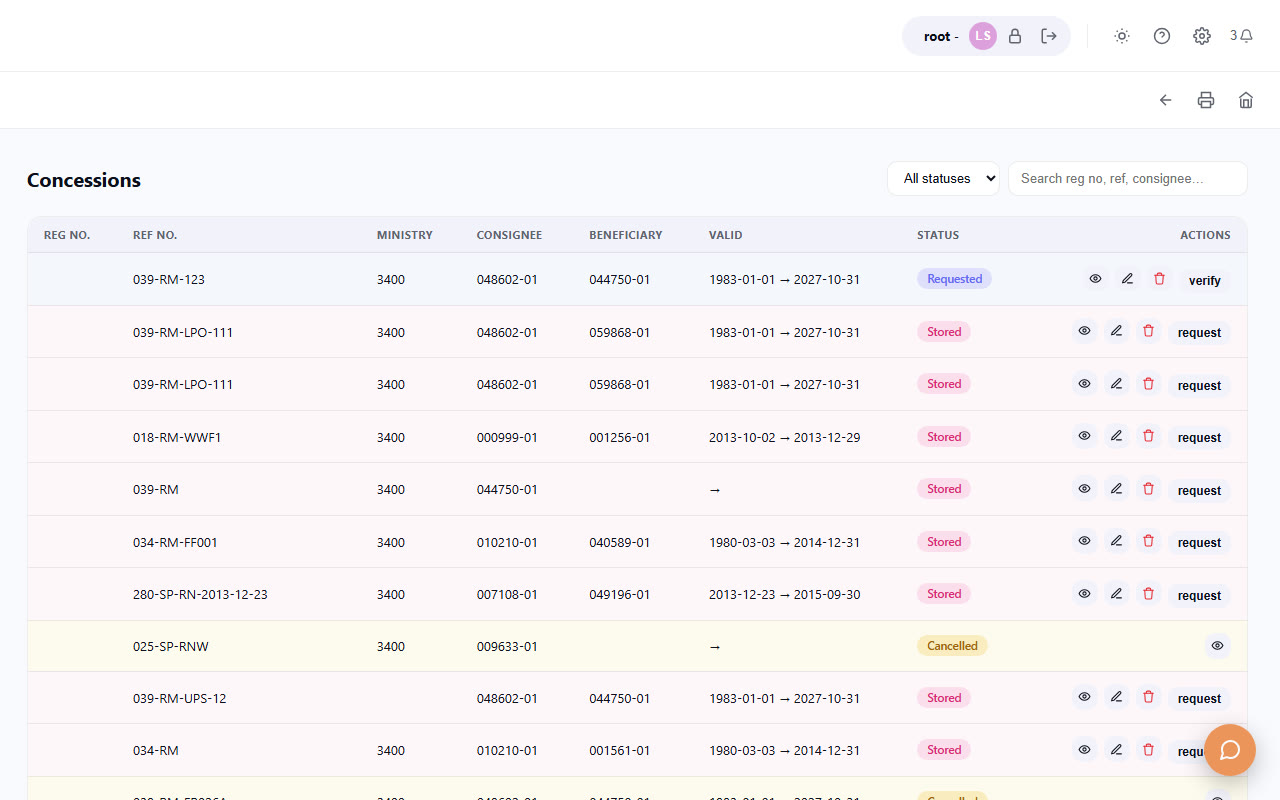Click request for the 039-RM row
The height and width of the screenshot is (800, 1280).
point(1199,490)
